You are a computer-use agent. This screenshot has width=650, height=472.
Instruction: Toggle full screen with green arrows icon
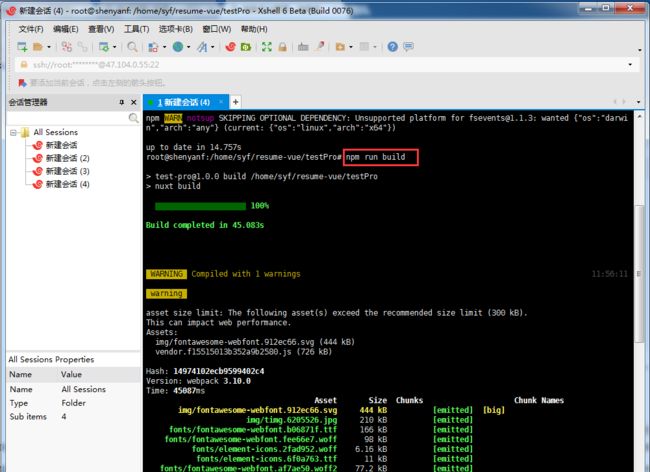267,47
